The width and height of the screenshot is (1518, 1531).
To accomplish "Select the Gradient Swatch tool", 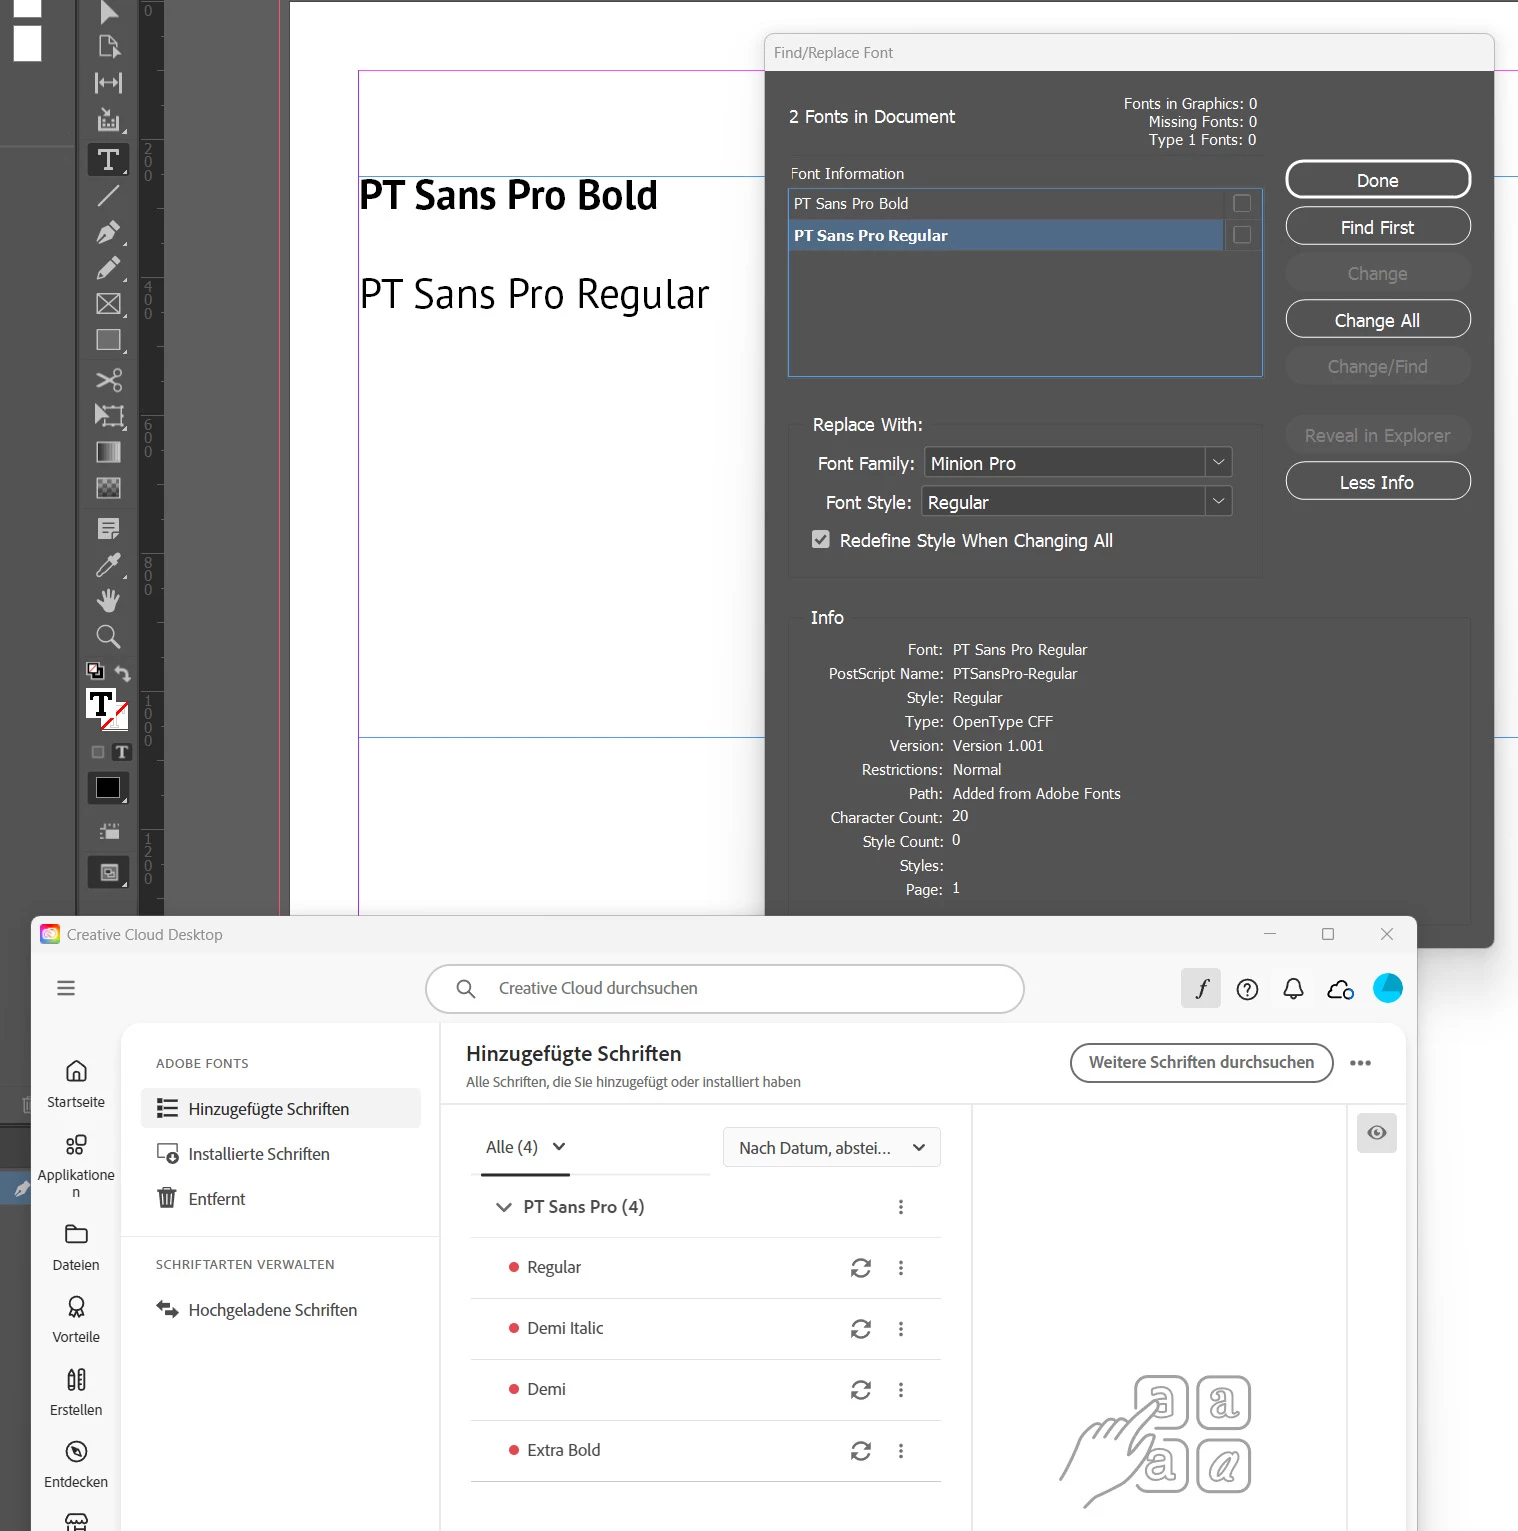I will [108, 452].
